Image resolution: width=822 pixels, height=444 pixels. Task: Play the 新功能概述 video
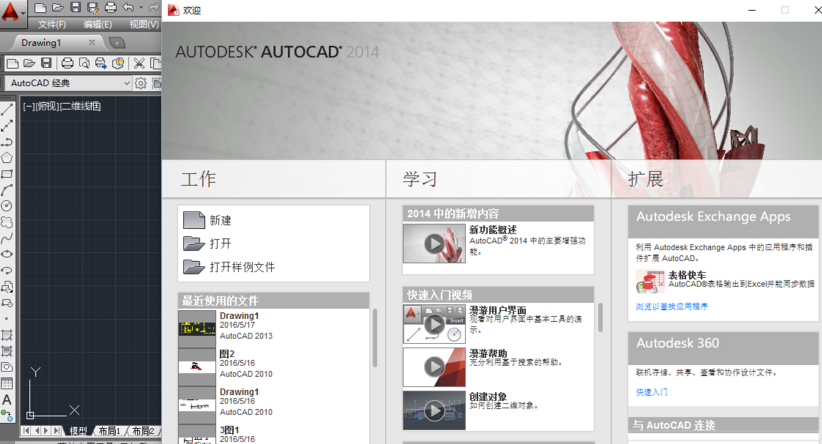pos(434,243)
